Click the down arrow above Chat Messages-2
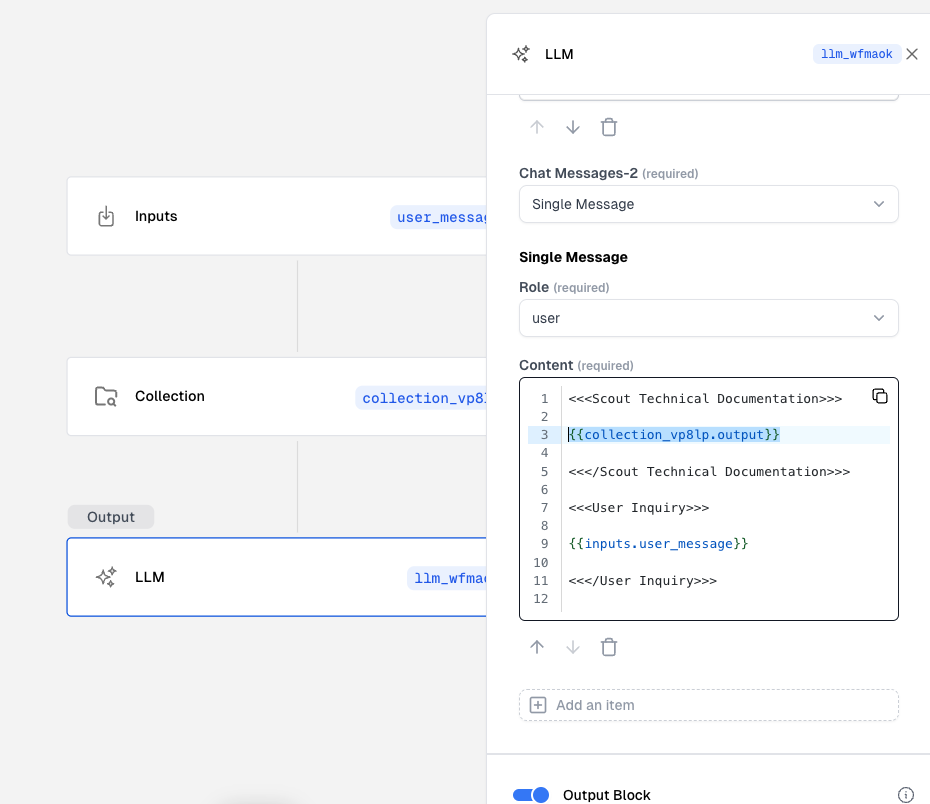930x804 pixels. (x=573, y=127)
